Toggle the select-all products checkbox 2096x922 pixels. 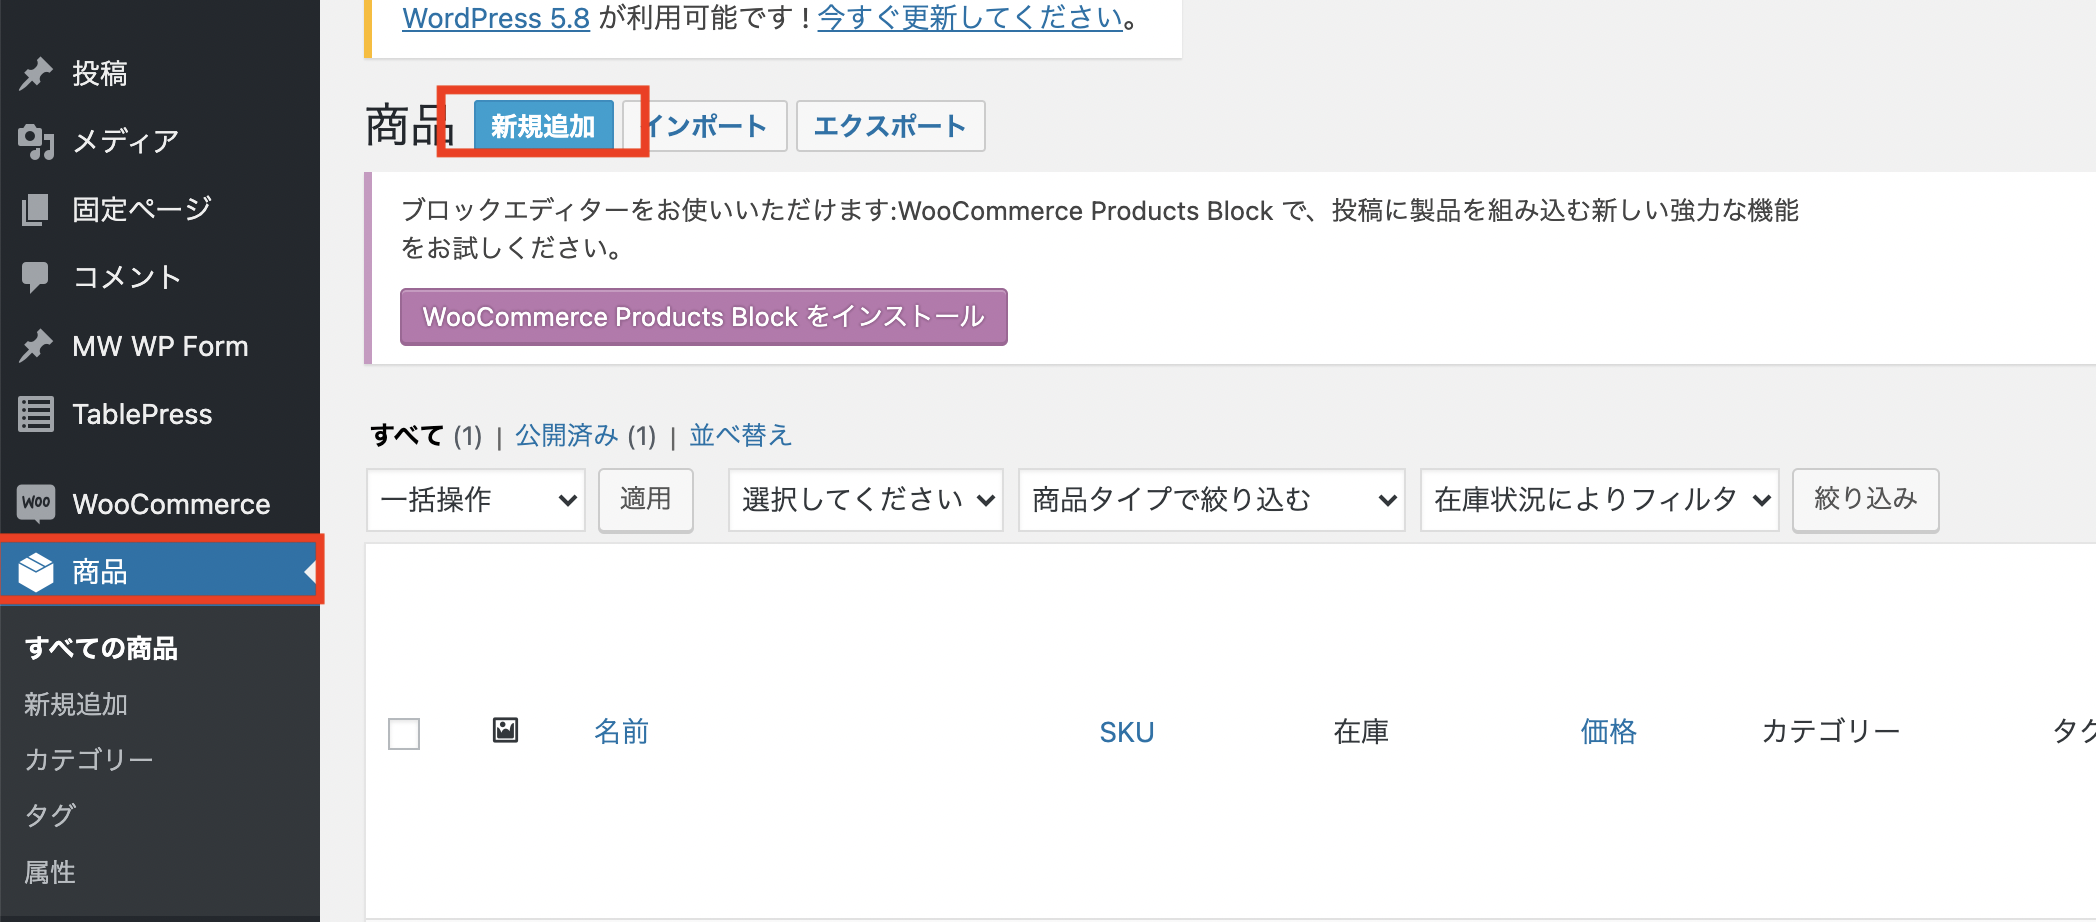point(404,734)
